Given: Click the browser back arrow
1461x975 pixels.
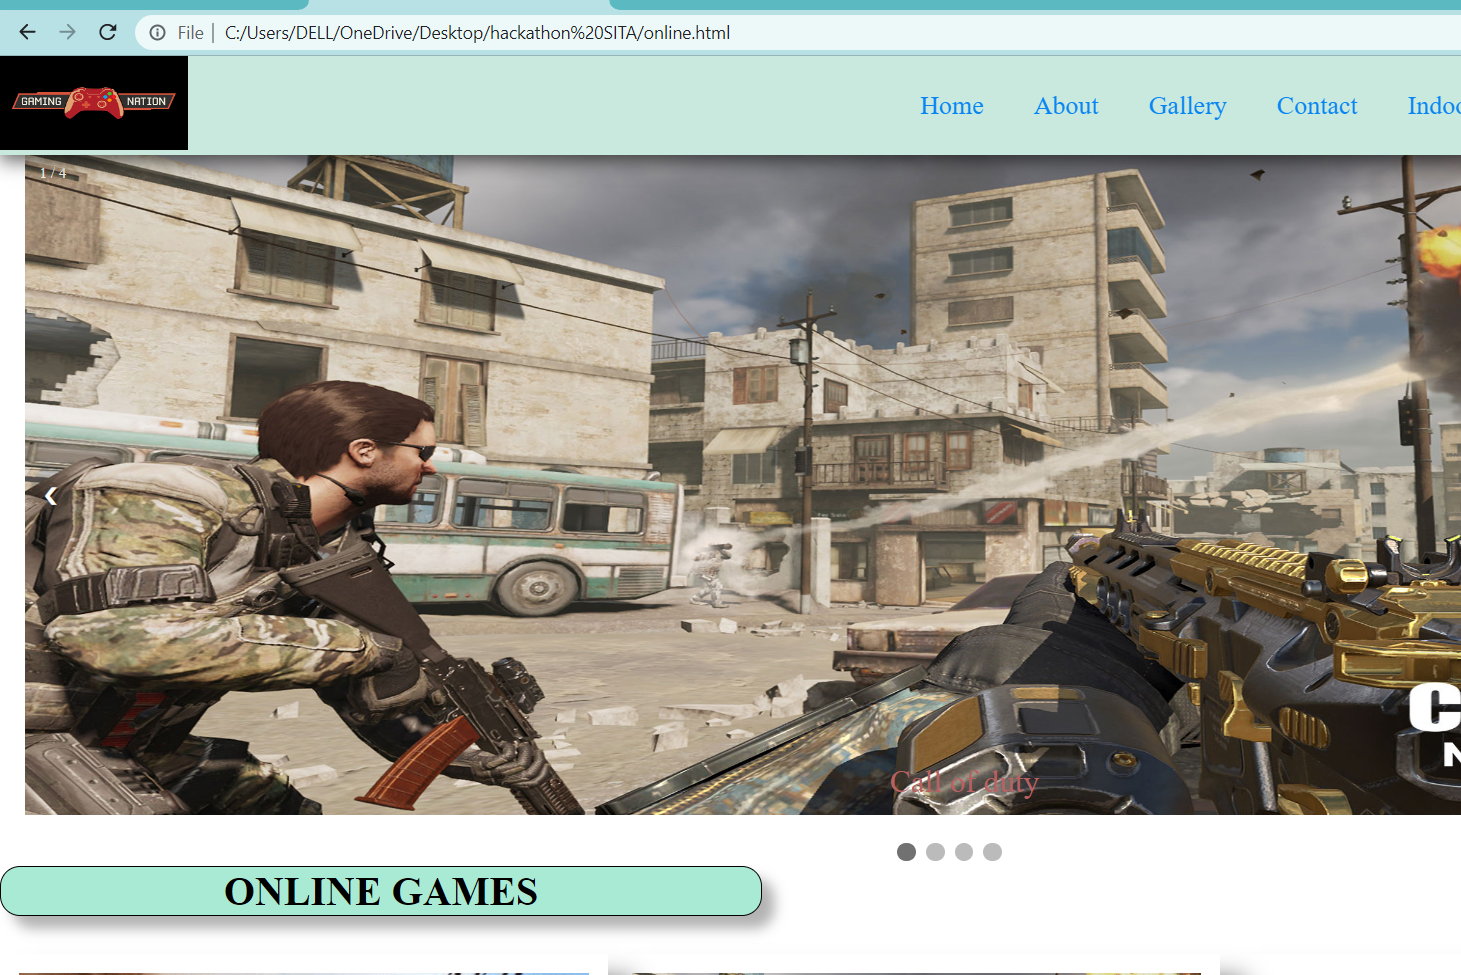Looking at the screenshot, I should tap(28, 32).
